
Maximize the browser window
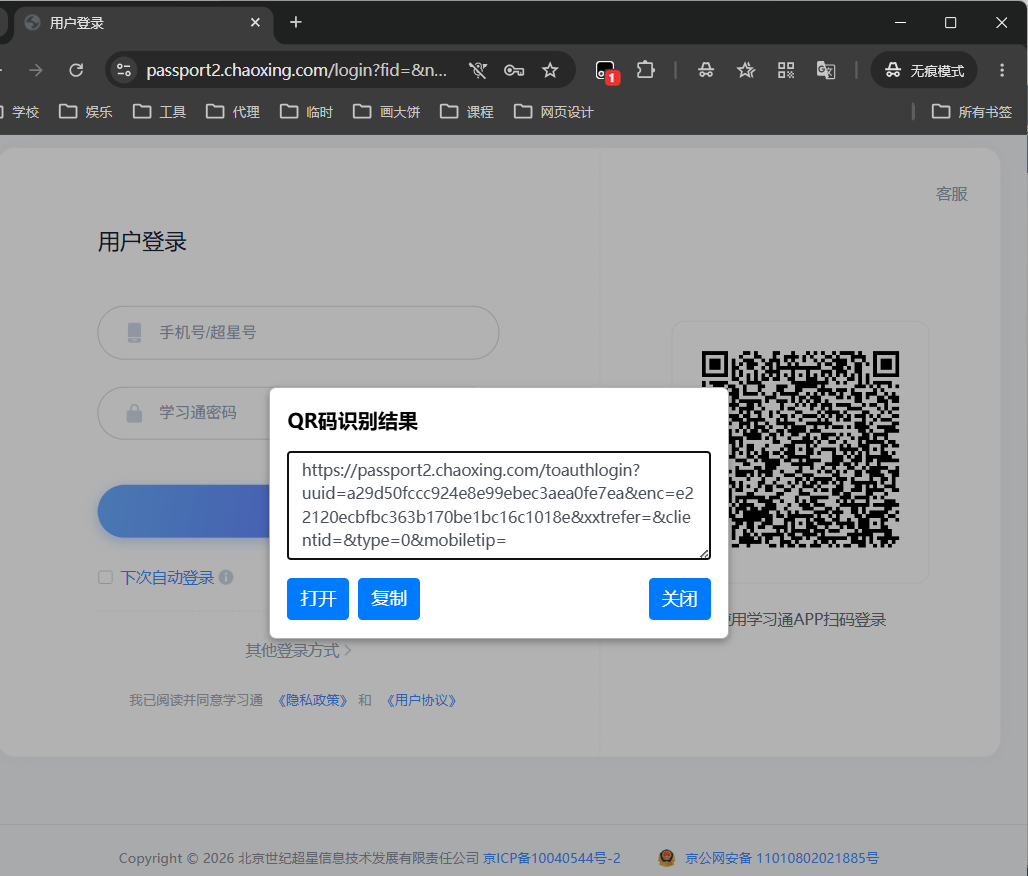pos(951,22)
